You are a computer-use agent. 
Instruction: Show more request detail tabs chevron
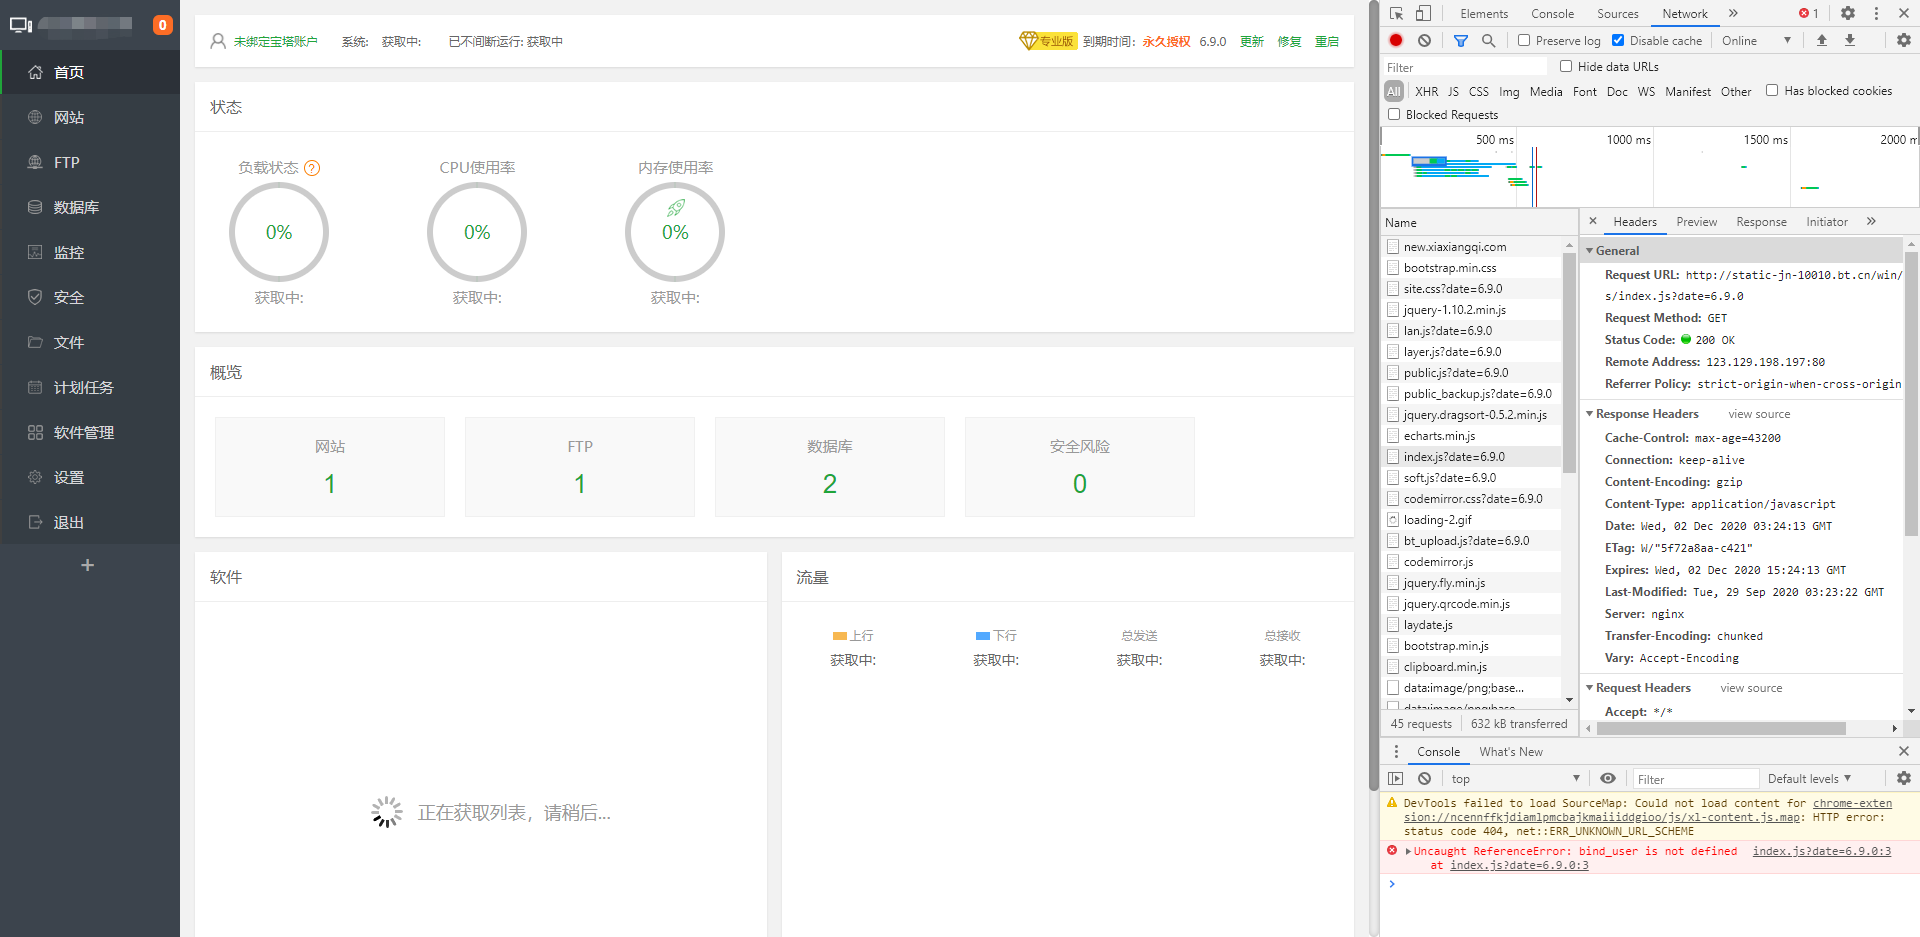pyautogui.click(x=1871, y=221)
